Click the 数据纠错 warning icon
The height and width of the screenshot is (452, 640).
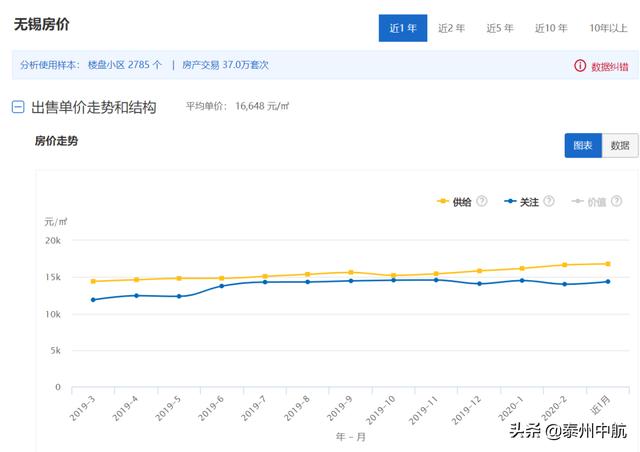pos(580,66)
